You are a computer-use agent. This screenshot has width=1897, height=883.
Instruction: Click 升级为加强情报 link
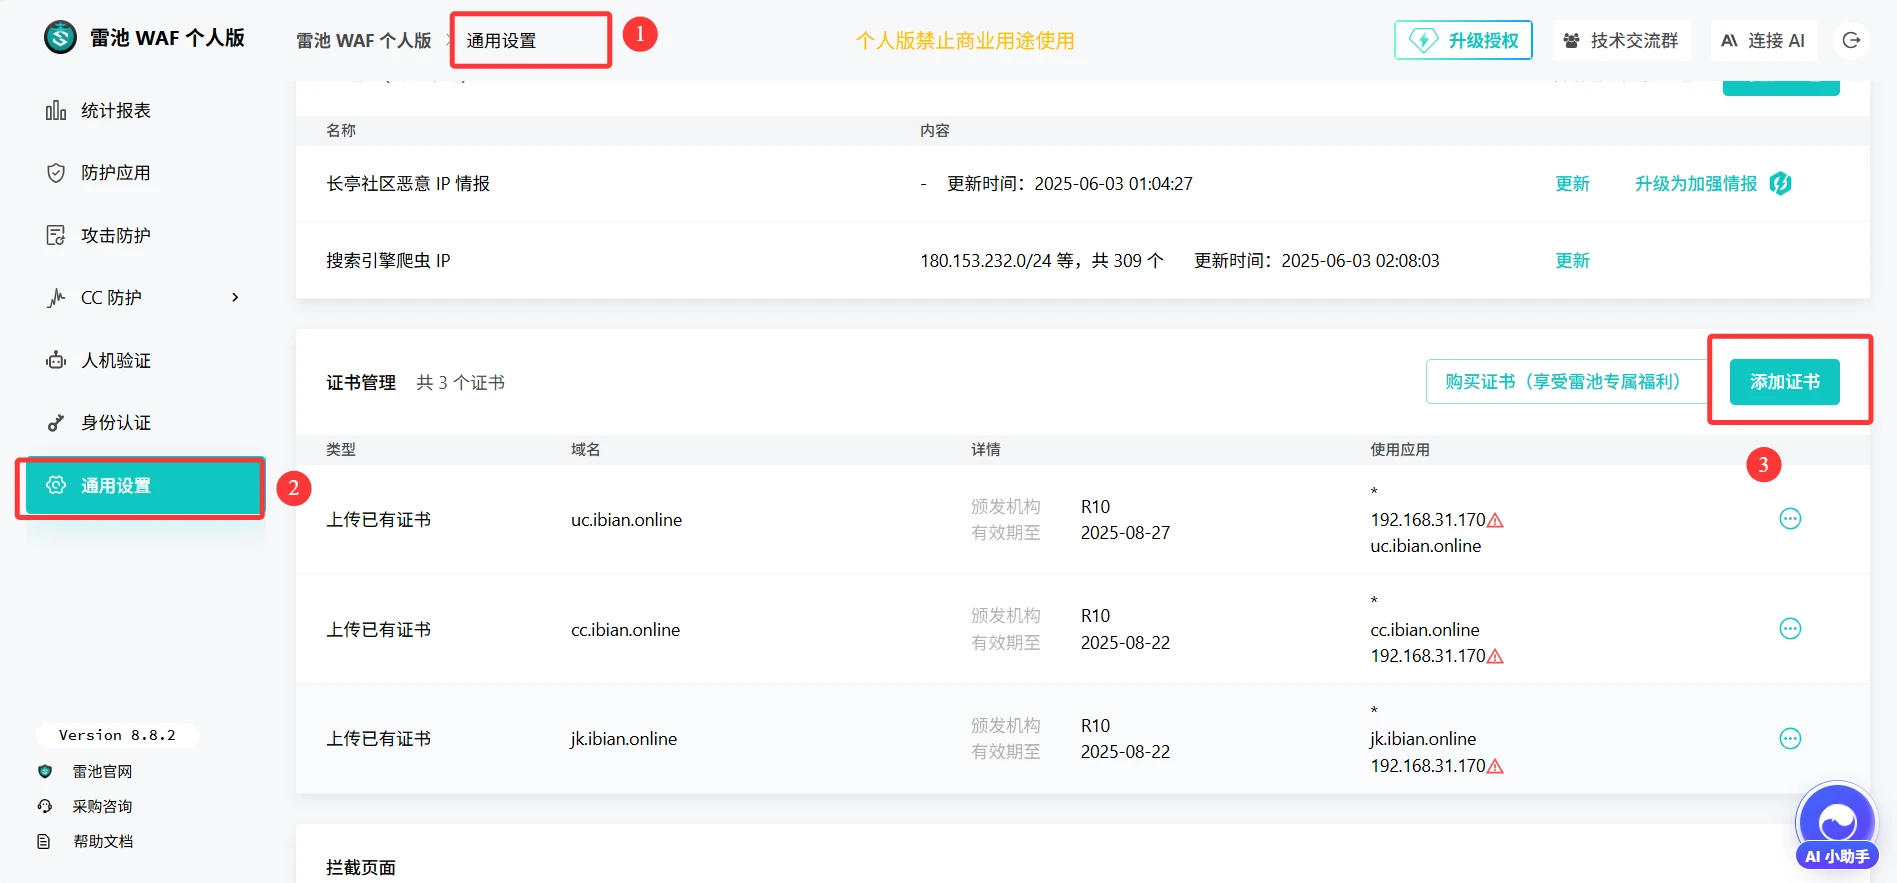coord(1696,184)
